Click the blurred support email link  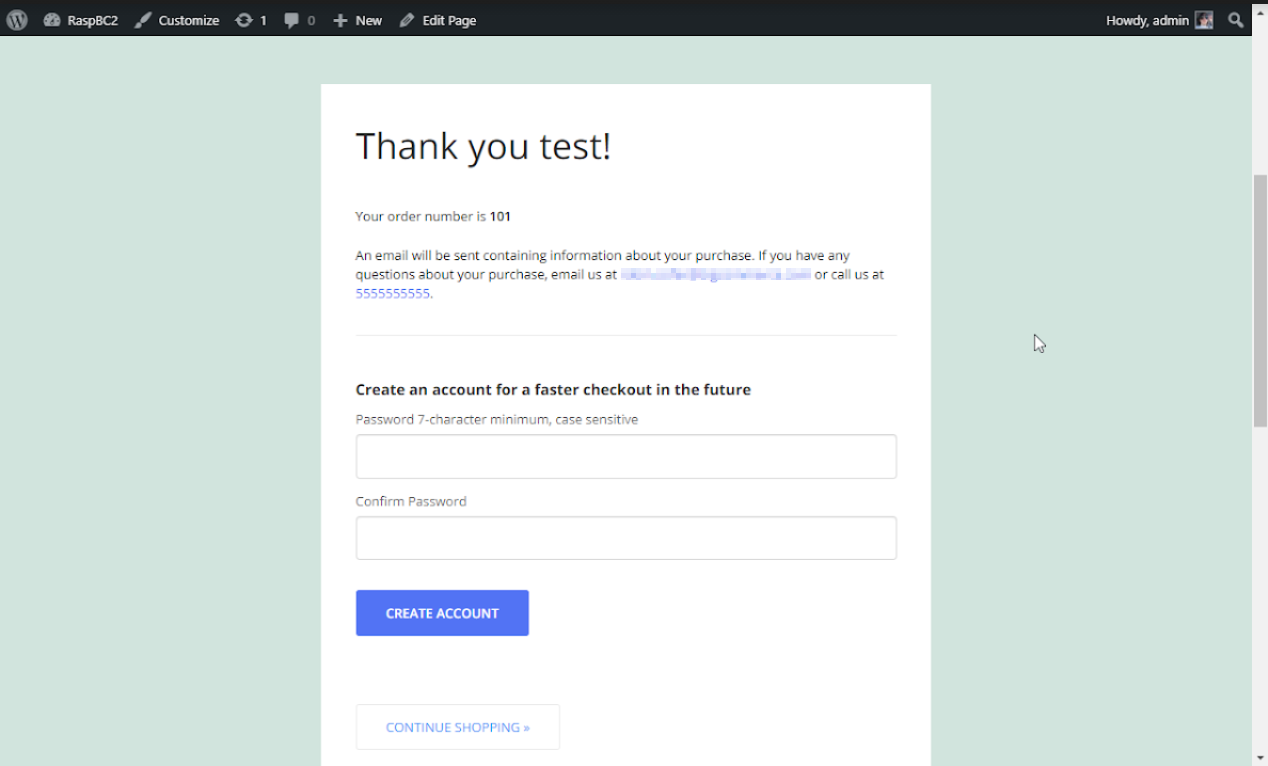point(714,274)
